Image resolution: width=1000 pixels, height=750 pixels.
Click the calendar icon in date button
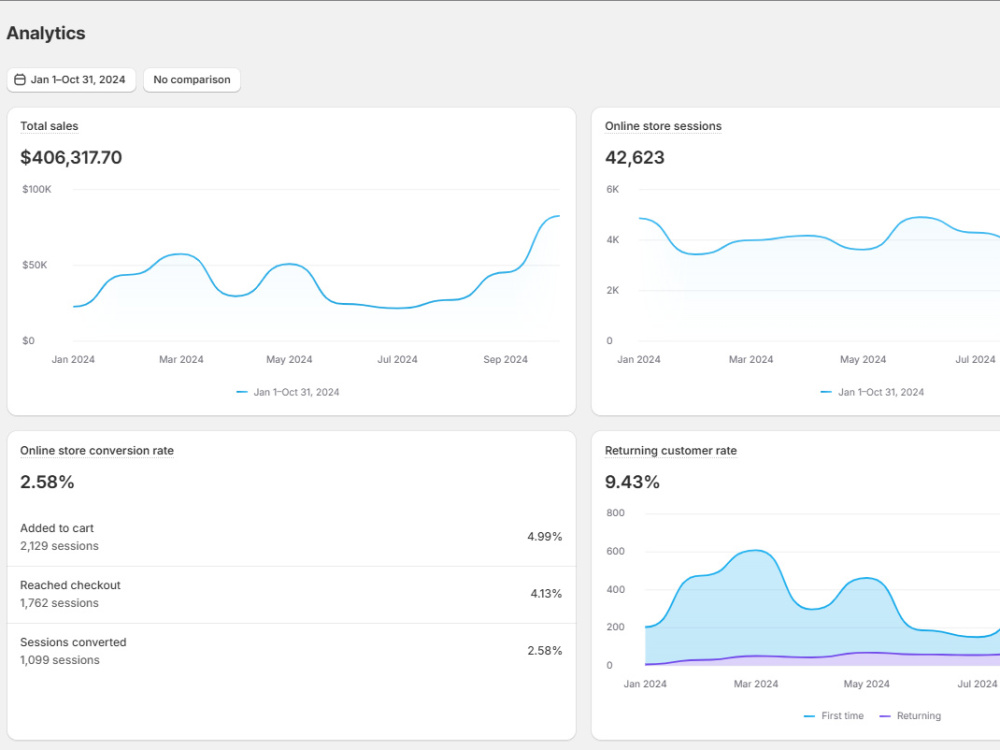coord(20,80)
